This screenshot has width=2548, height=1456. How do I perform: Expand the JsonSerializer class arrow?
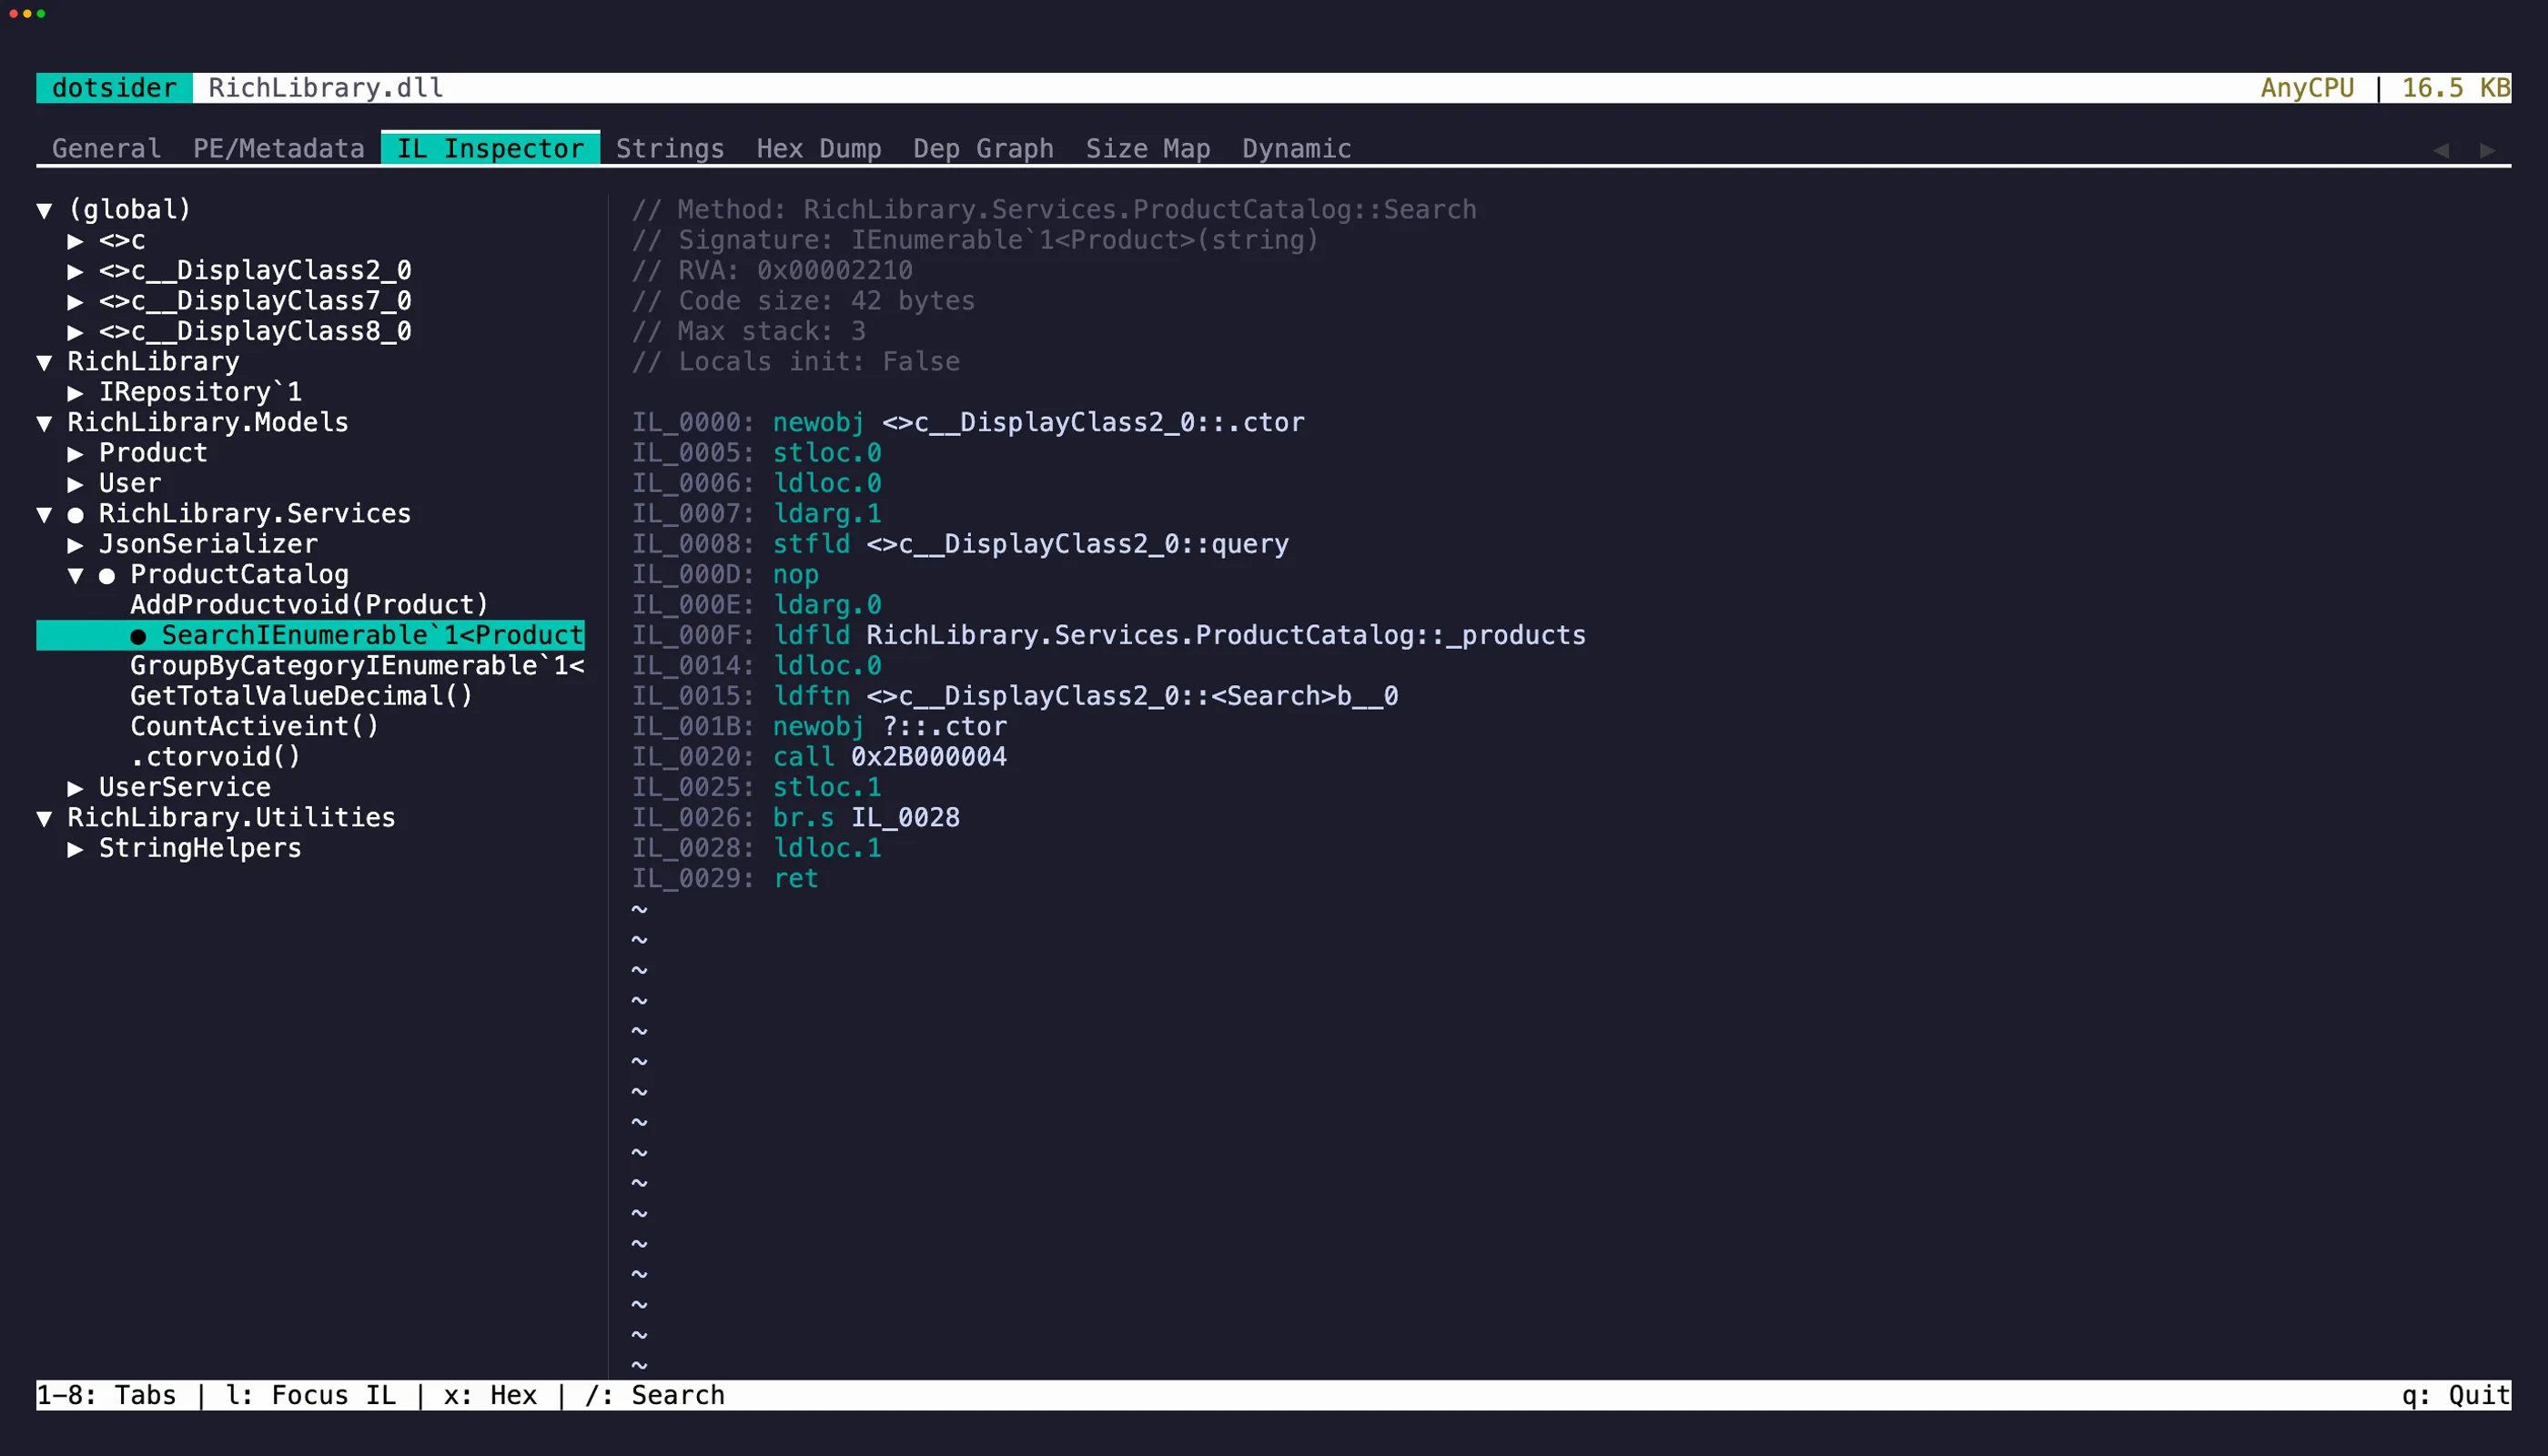tap(75, 545)
